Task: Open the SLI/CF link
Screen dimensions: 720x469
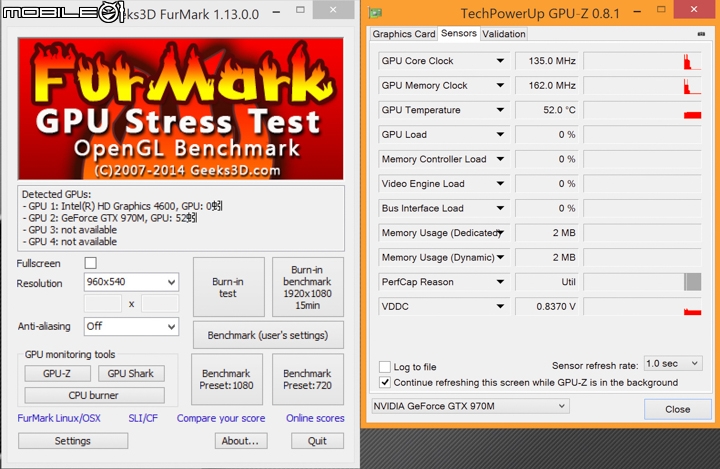Action: click(143, 418)
